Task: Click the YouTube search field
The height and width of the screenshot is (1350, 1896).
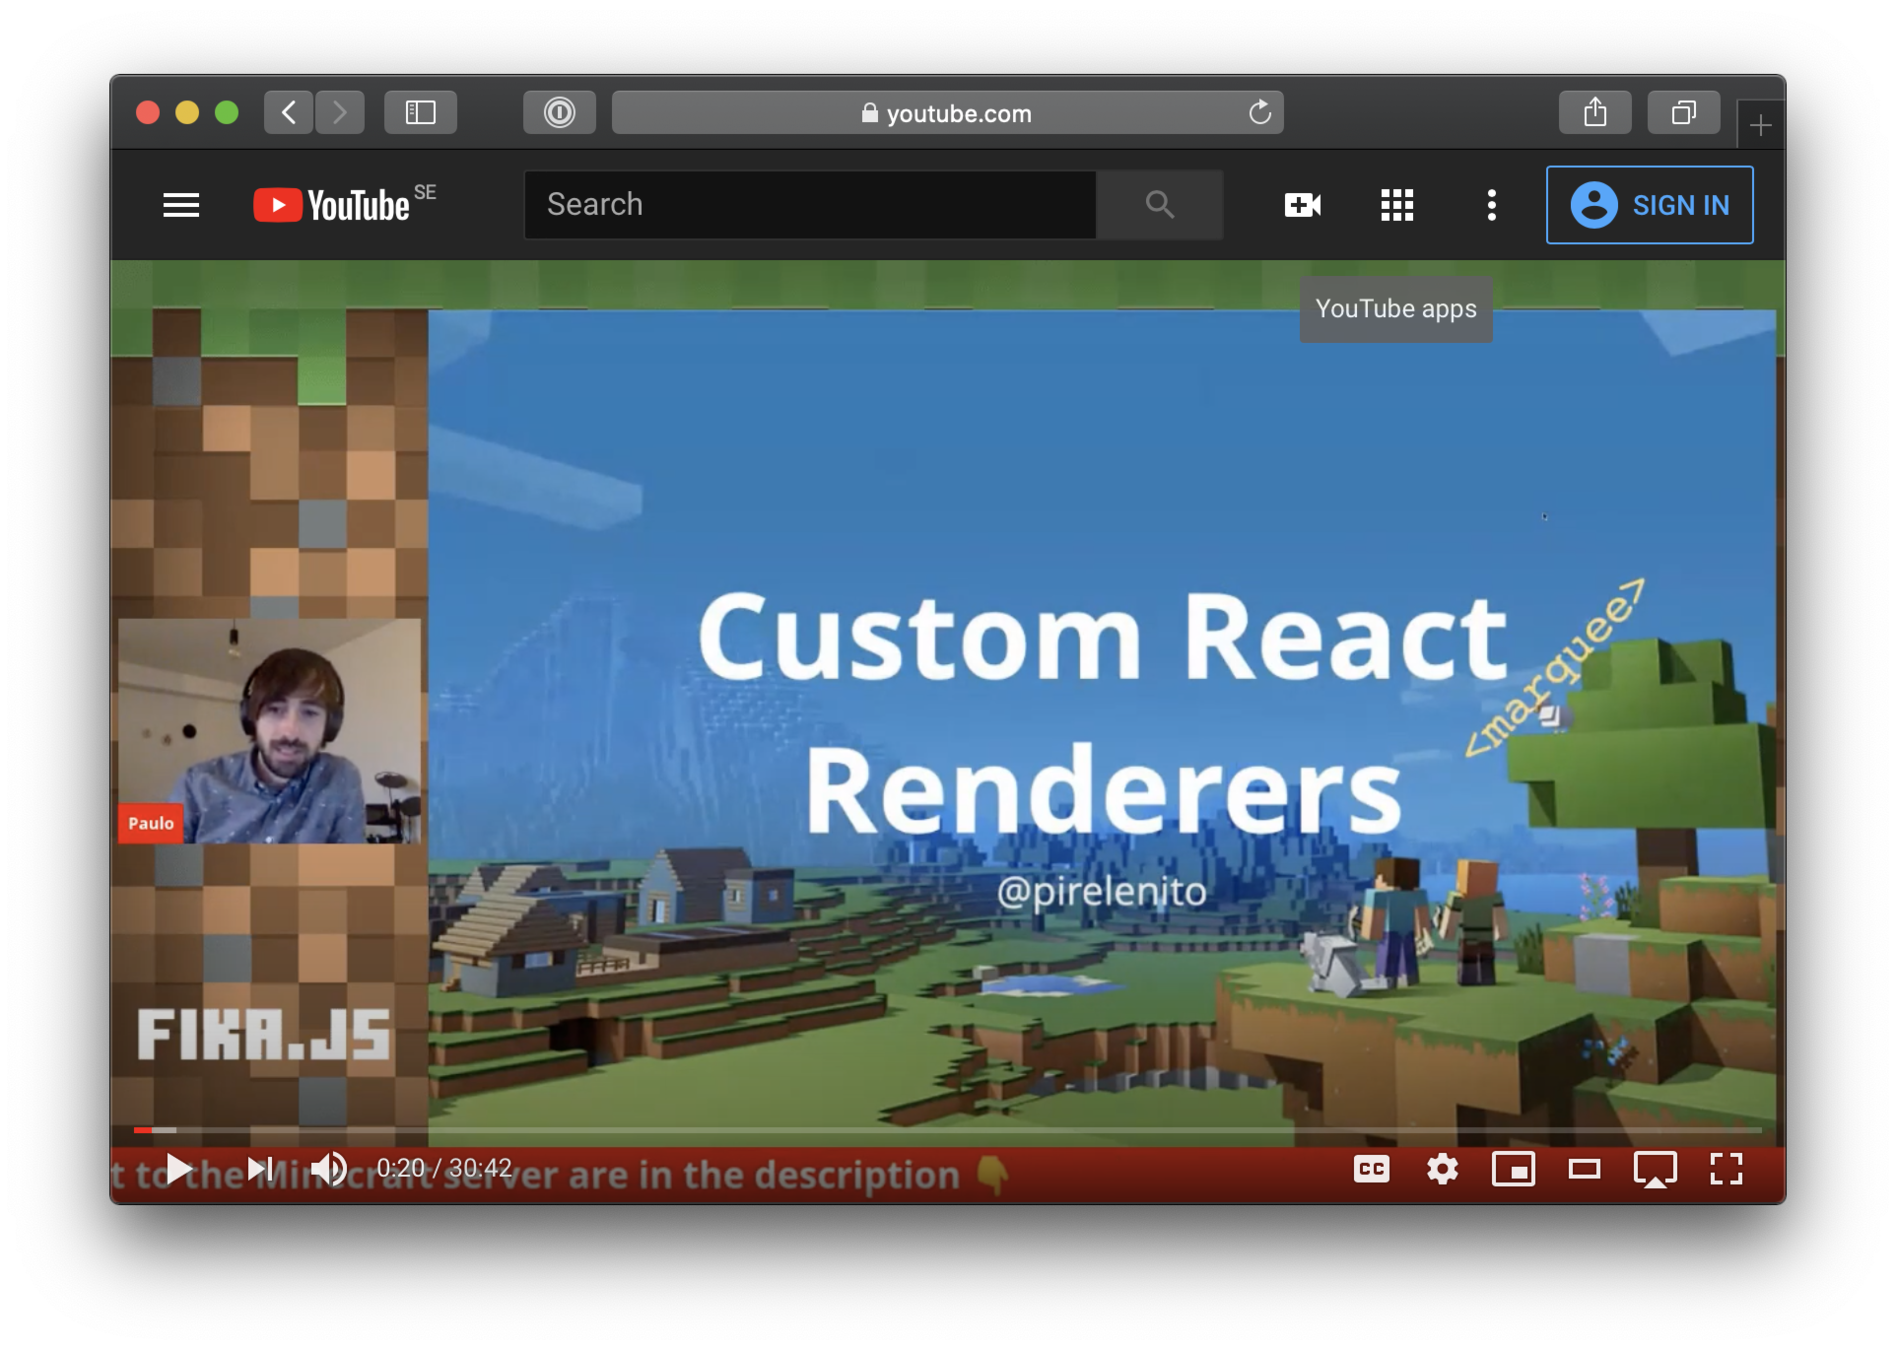Action: click(x=810, y=205)
